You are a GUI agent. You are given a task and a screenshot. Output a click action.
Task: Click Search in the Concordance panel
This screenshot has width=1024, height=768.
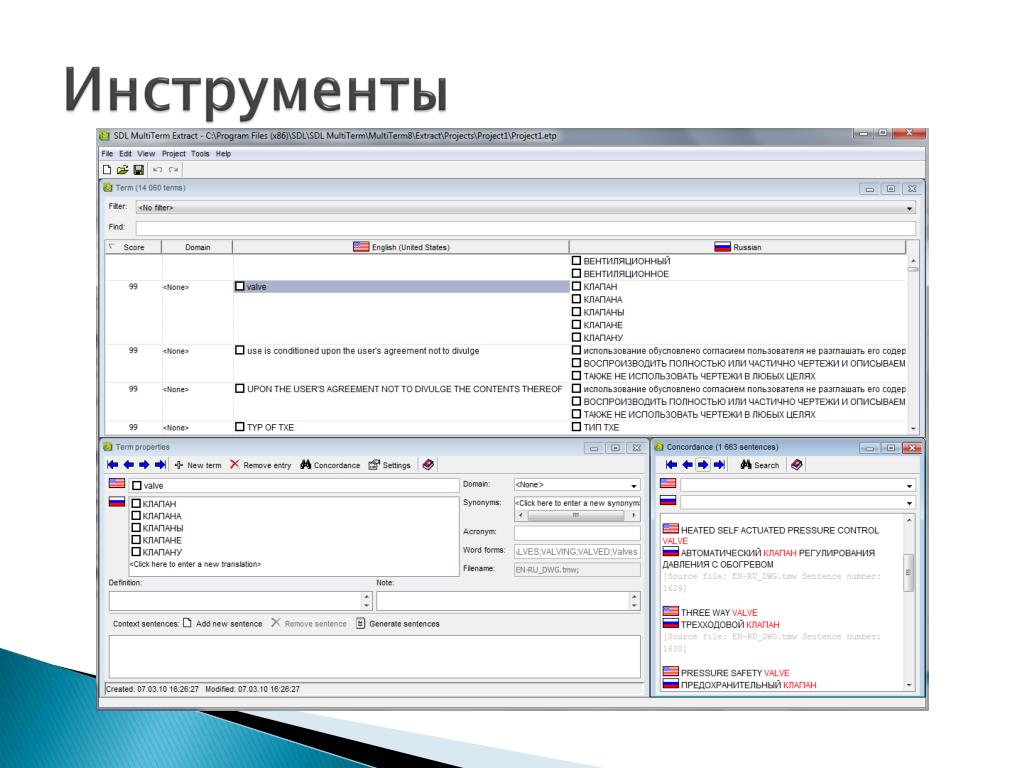pos(760,465)
